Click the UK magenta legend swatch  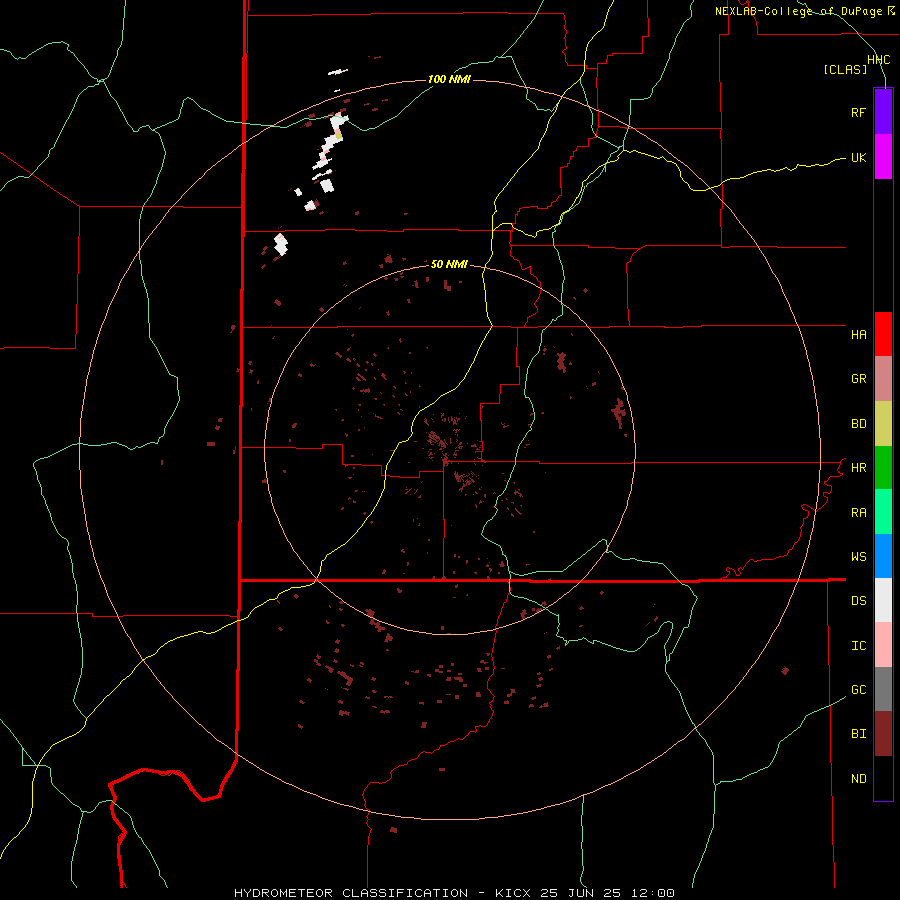pyautogui.click(x=883, y=157)
